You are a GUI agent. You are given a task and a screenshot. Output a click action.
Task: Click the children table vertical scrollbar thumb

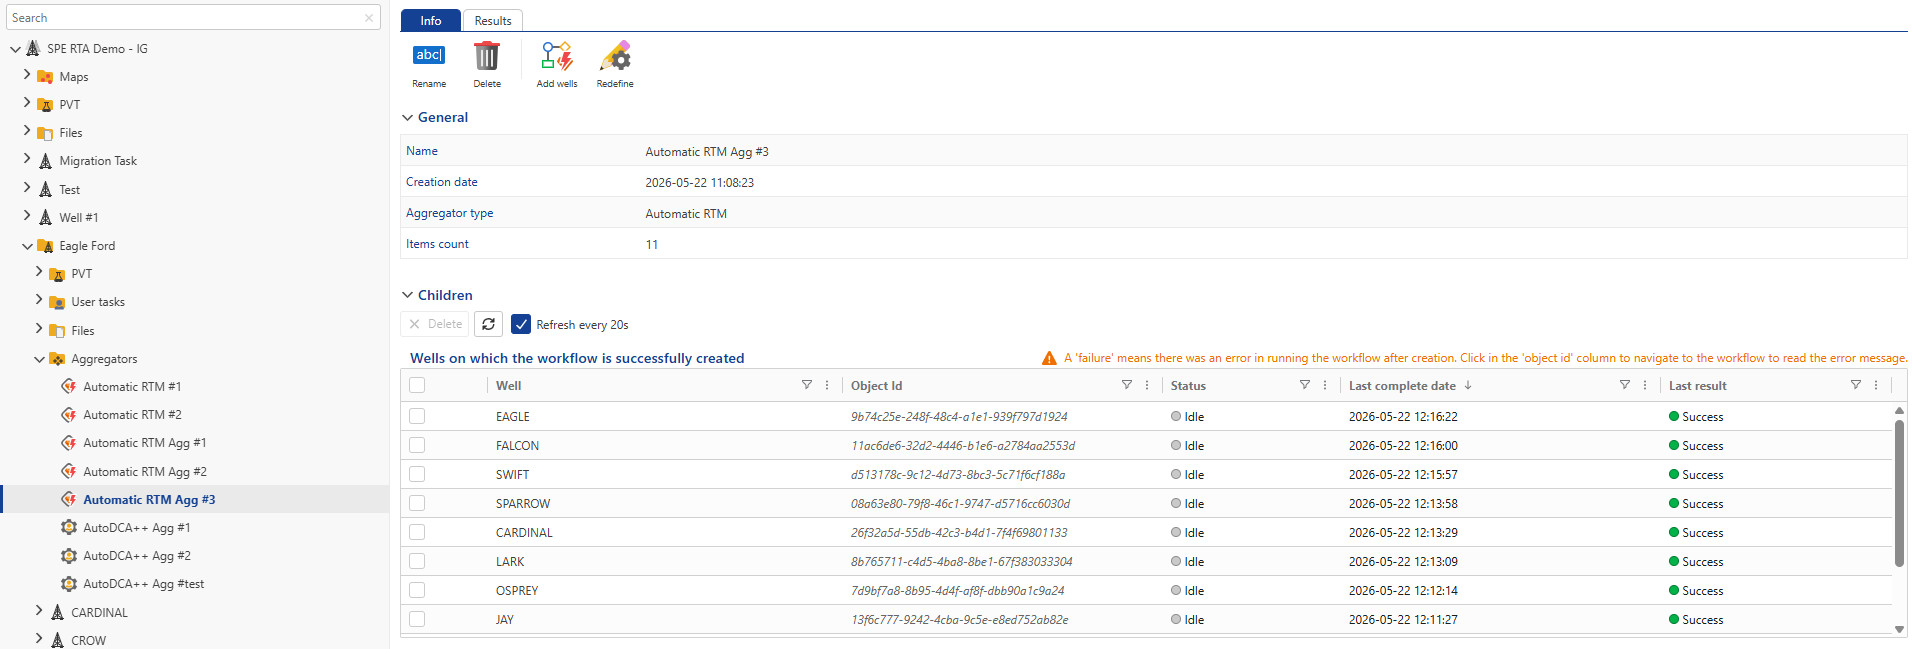[x=1899, y=493]
